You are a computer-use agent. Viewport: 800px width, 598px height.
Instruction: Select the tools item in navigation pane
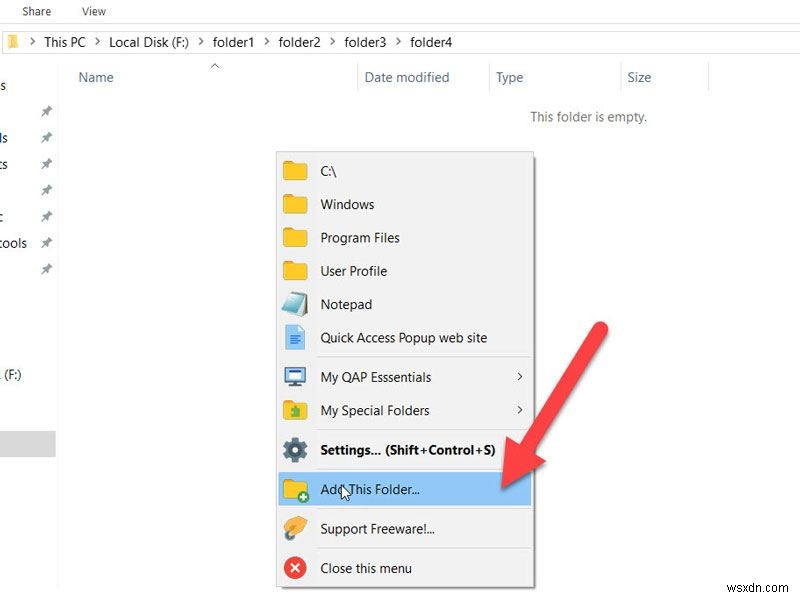[13, 243]
